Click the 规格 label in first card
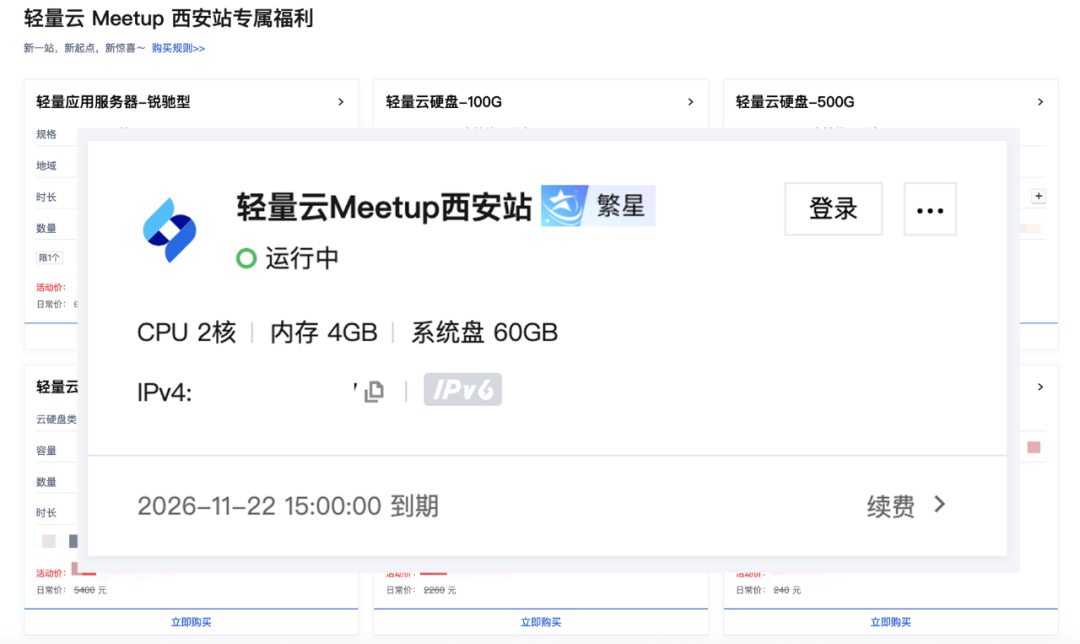Viewport: 1080px width, 644px height. click(x=46, y=134)
